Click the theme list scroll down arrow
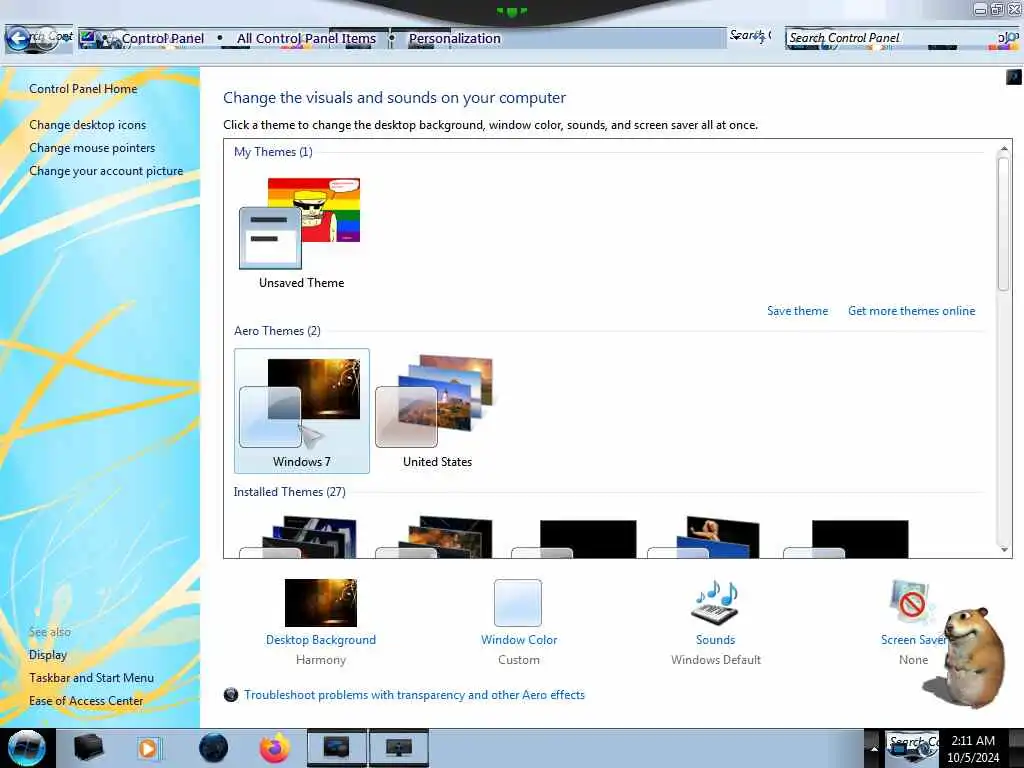Viewport: 1024px width, 768px height. click(1004, 550)
